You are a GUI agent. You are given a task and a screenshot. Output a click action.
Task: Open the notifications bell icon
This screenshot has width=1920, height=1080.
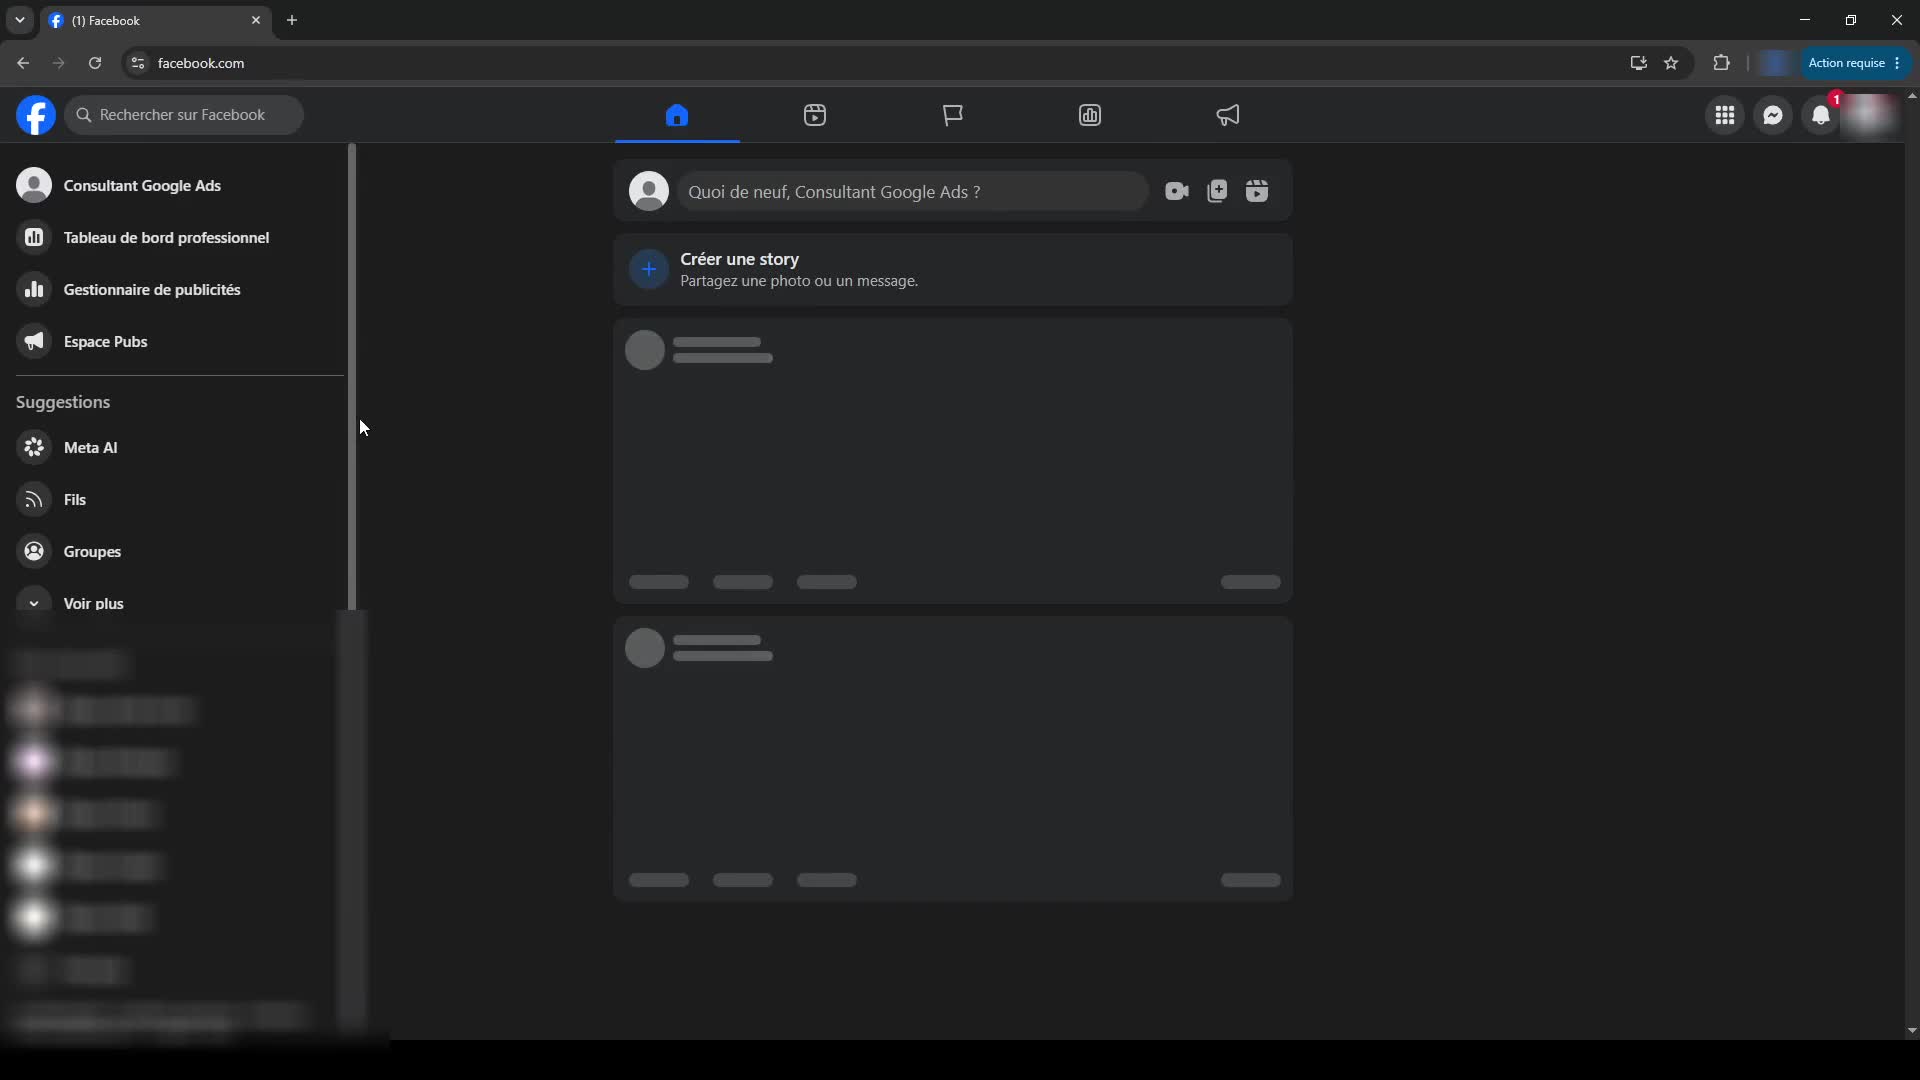point(1821,115)
